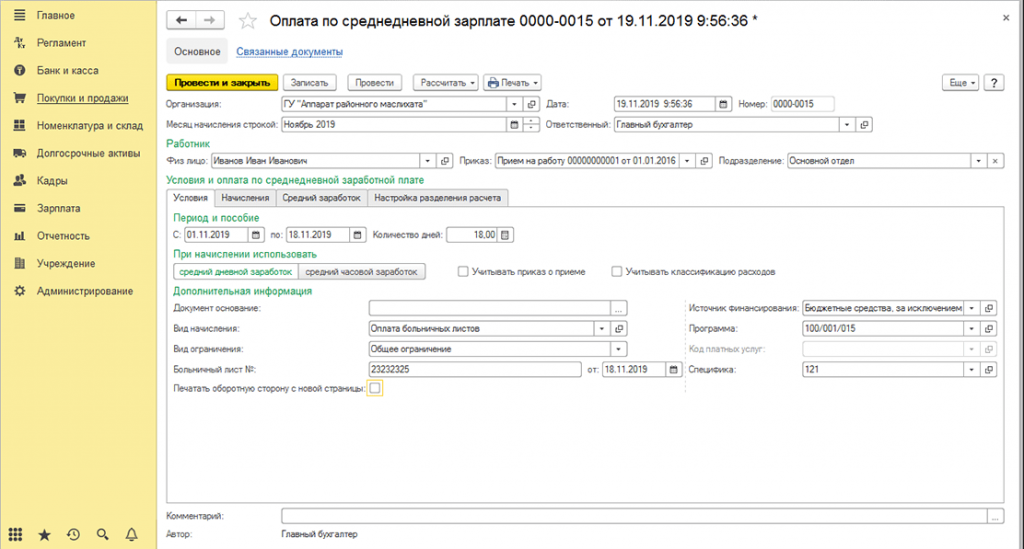Click into the Комментарий text field

click(x=633, y=516)
